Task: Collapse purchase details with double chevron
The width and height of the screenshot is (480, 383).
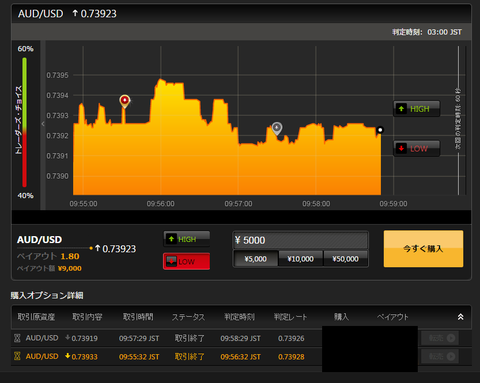Action: (460, 317)
